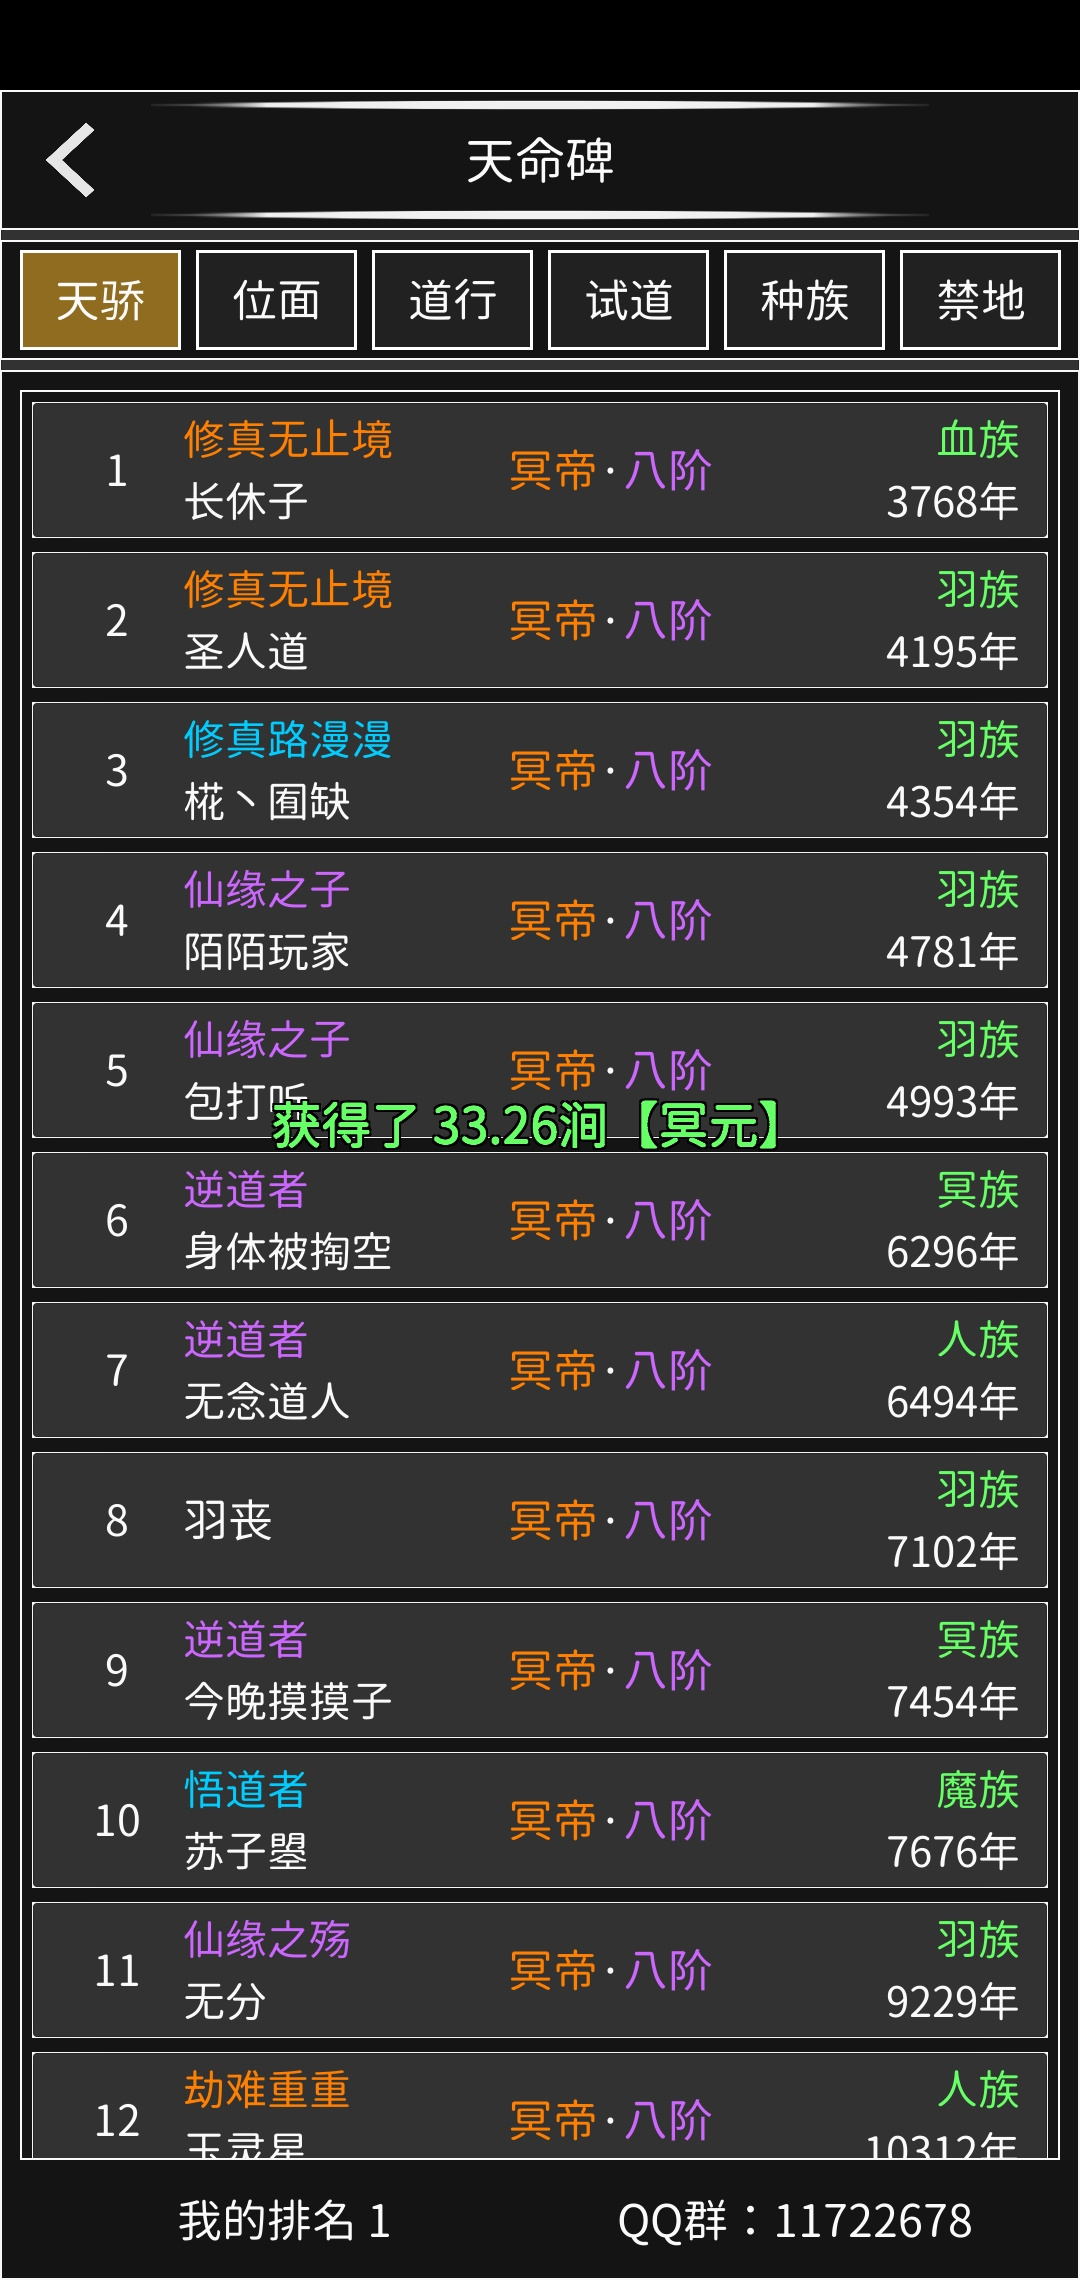Switch to the 位面 tab
The width and height of the screenshot is (1080, 2280).
(x=276, y=300)
